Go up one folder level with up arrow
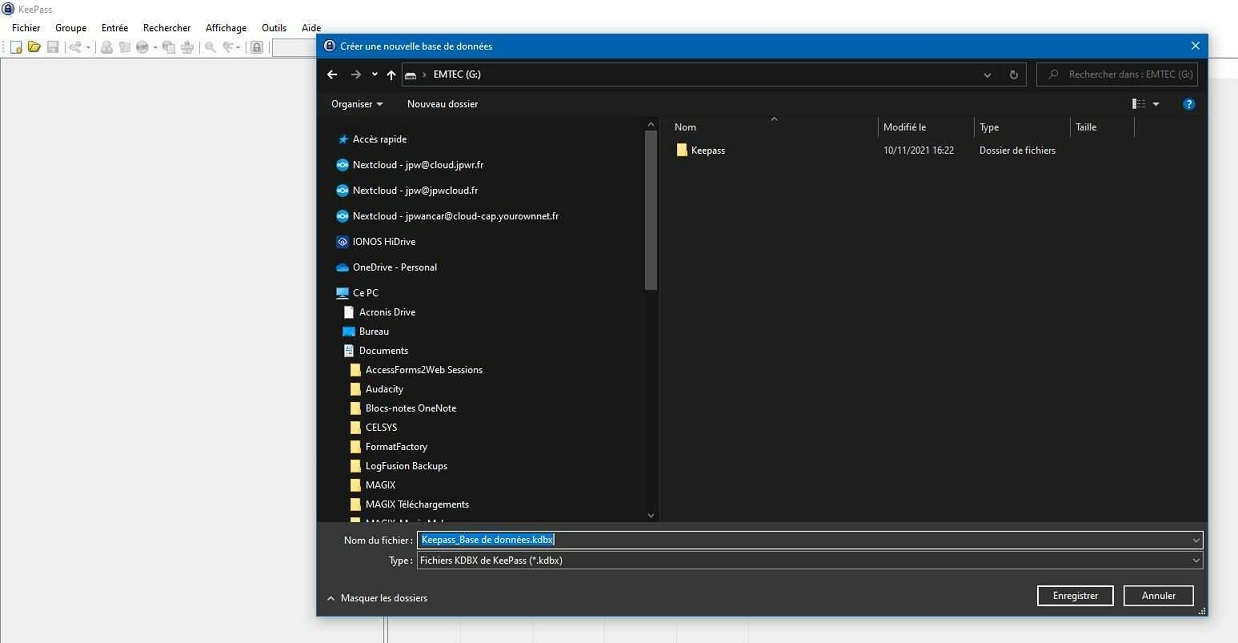This screenshot has width=1238, height=643. [x=391, y=74]
